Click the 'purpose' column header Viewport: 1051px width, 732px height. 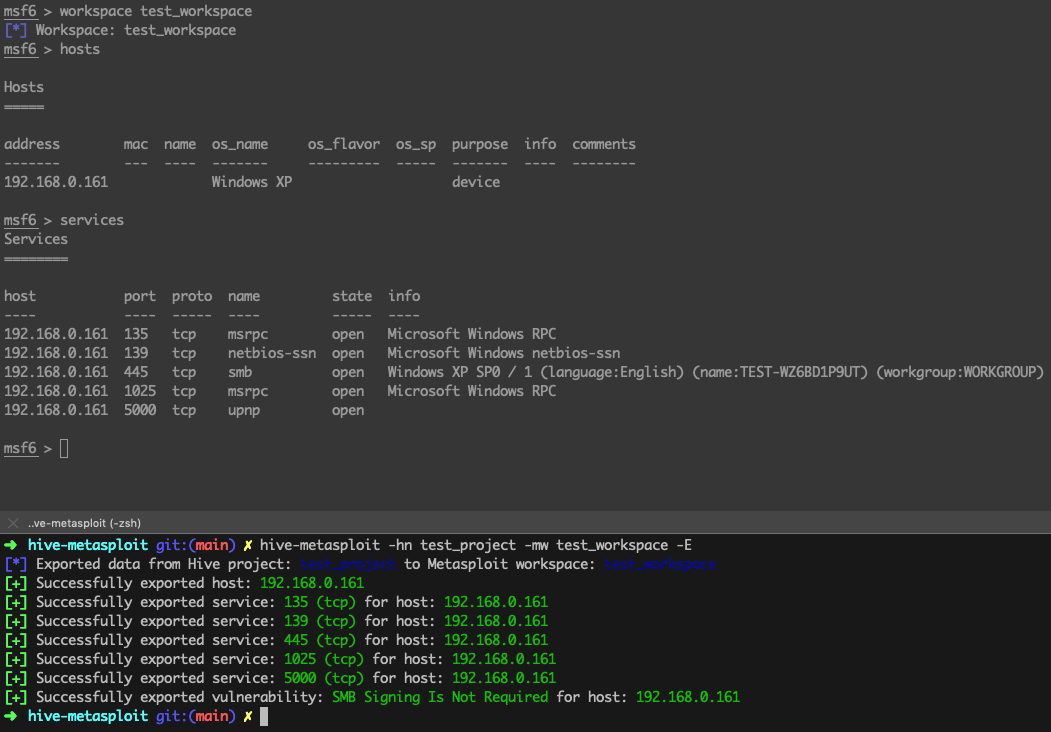click(x=480, y=144)
